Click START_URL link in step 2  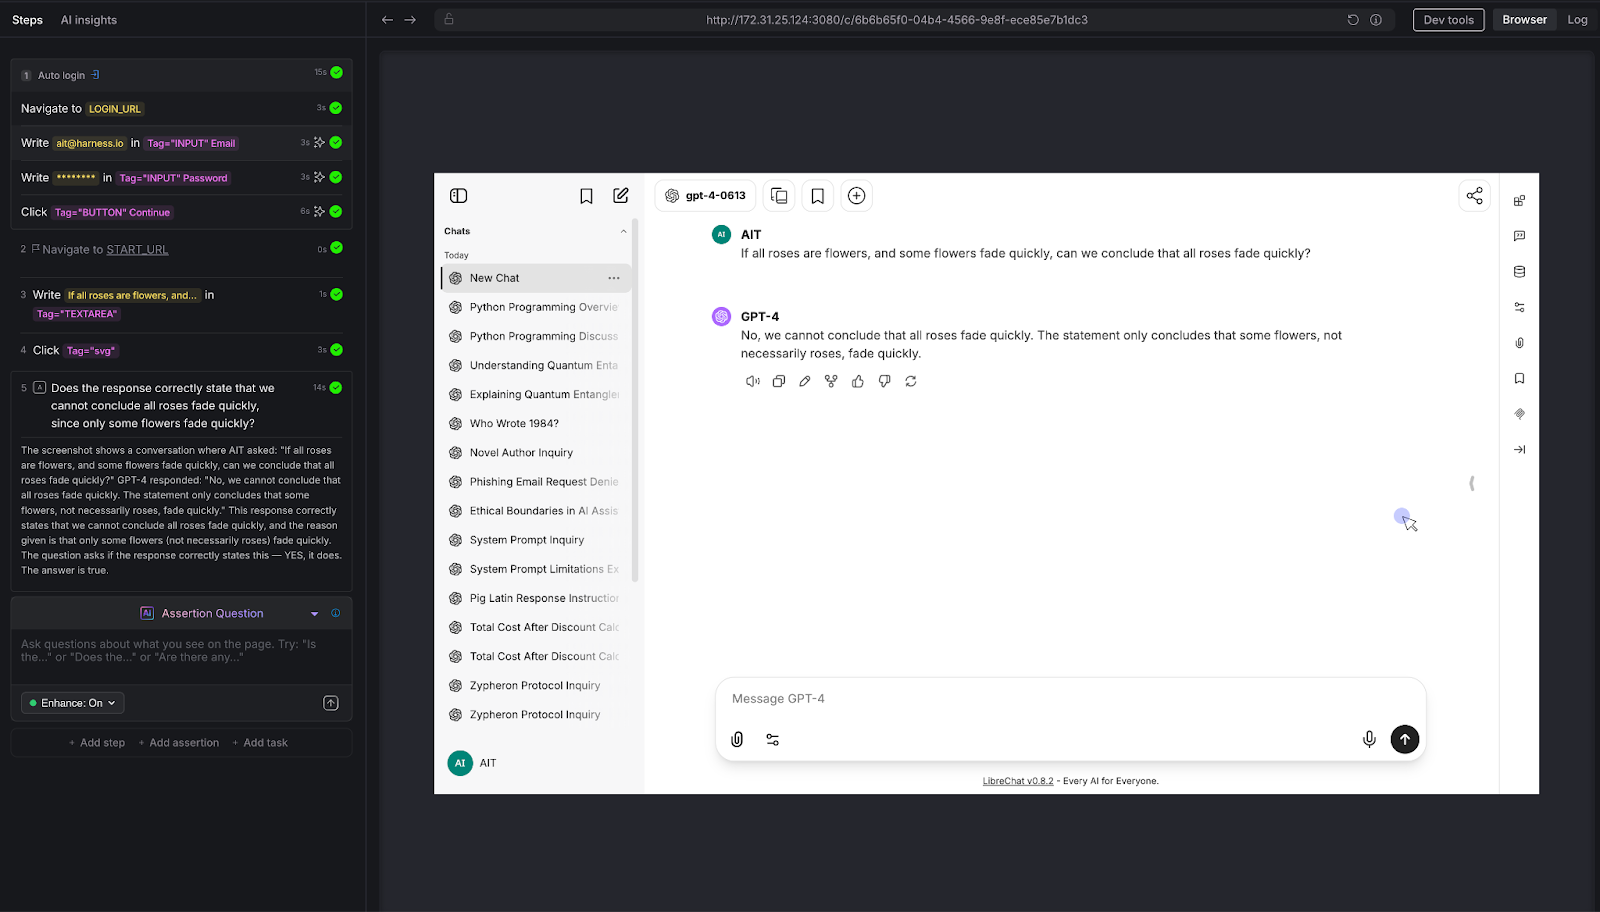(137, 250)
